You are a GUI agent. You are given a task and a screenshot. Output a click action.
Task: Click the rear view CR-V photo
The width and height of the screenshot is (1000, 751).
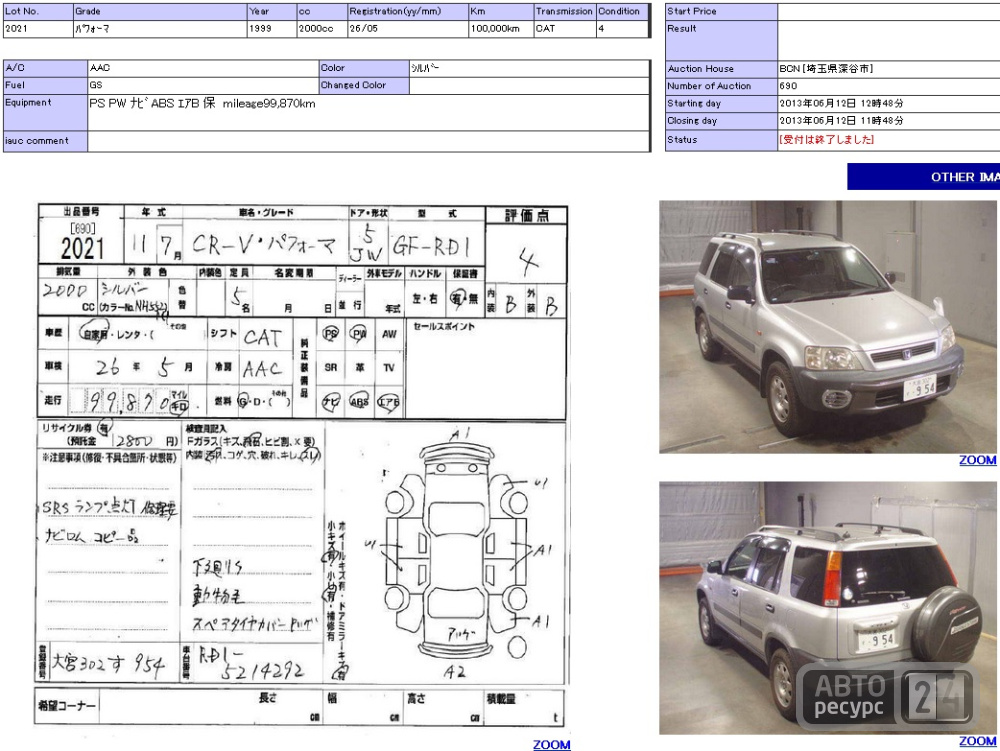[x=828, y=608]
